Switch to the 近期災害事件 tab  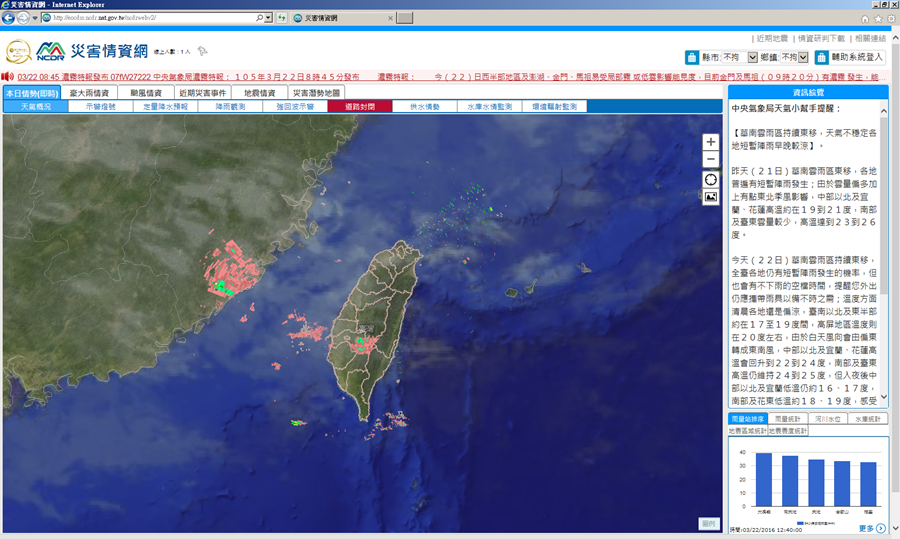203,93
